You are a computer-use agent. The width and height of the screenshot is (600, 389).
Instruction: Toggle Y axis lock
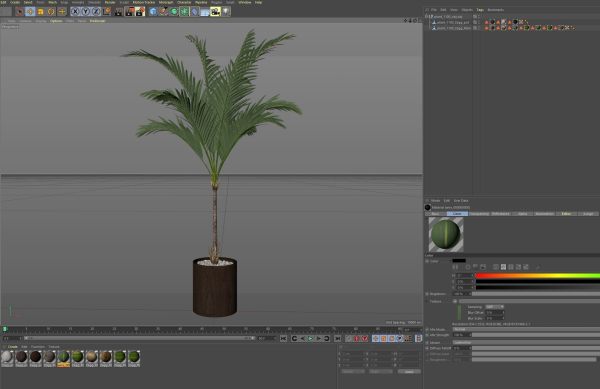pyautogui.click(x=85, y=12)
